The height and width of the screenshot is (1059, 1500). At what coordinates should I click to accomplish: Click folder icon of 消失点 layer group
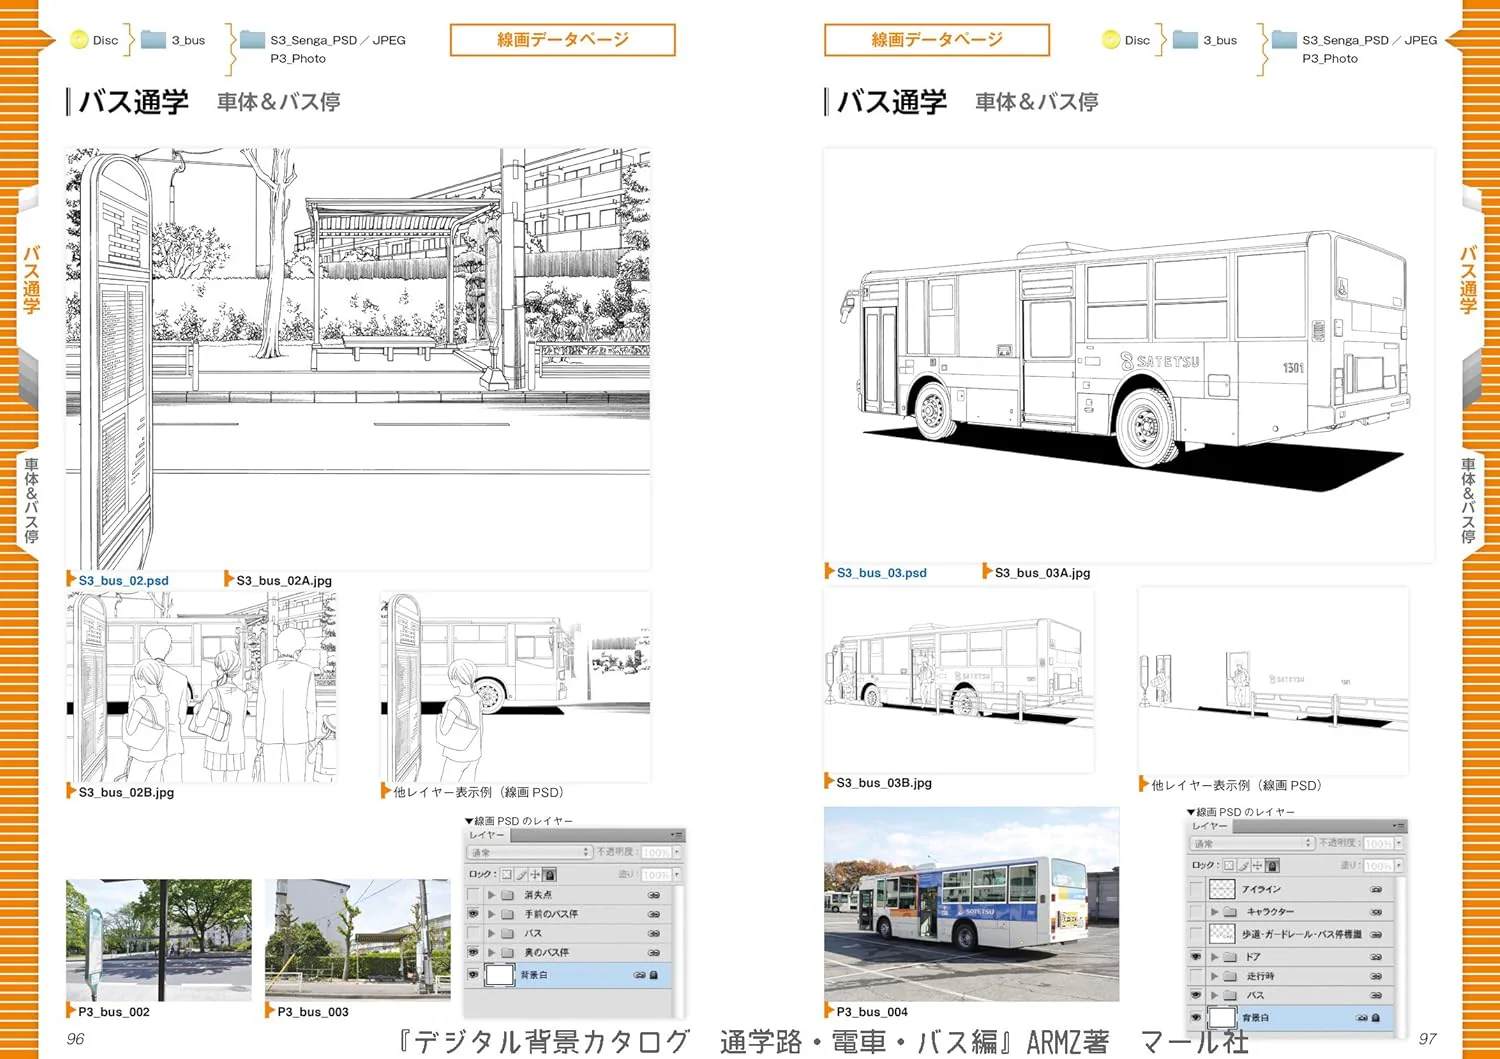[x=507, y=895]
